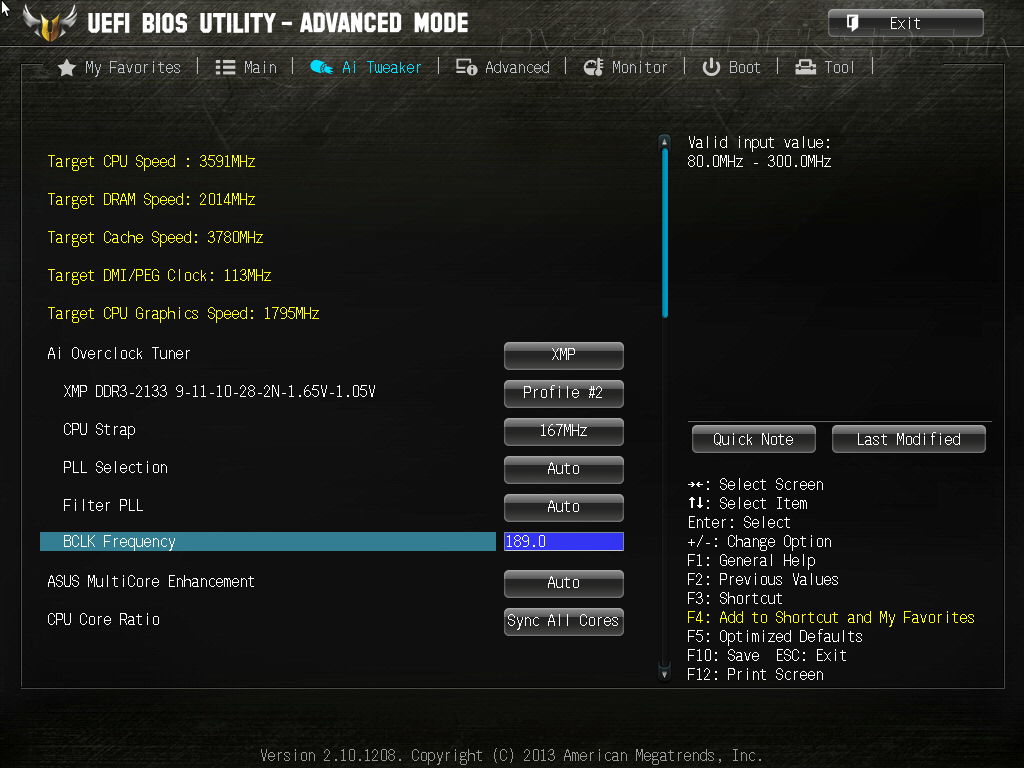Image resolution: width=1024 pixels, height=768 pixels.
Task: Click the Tool printer-like icon
Action: point(805,67)
